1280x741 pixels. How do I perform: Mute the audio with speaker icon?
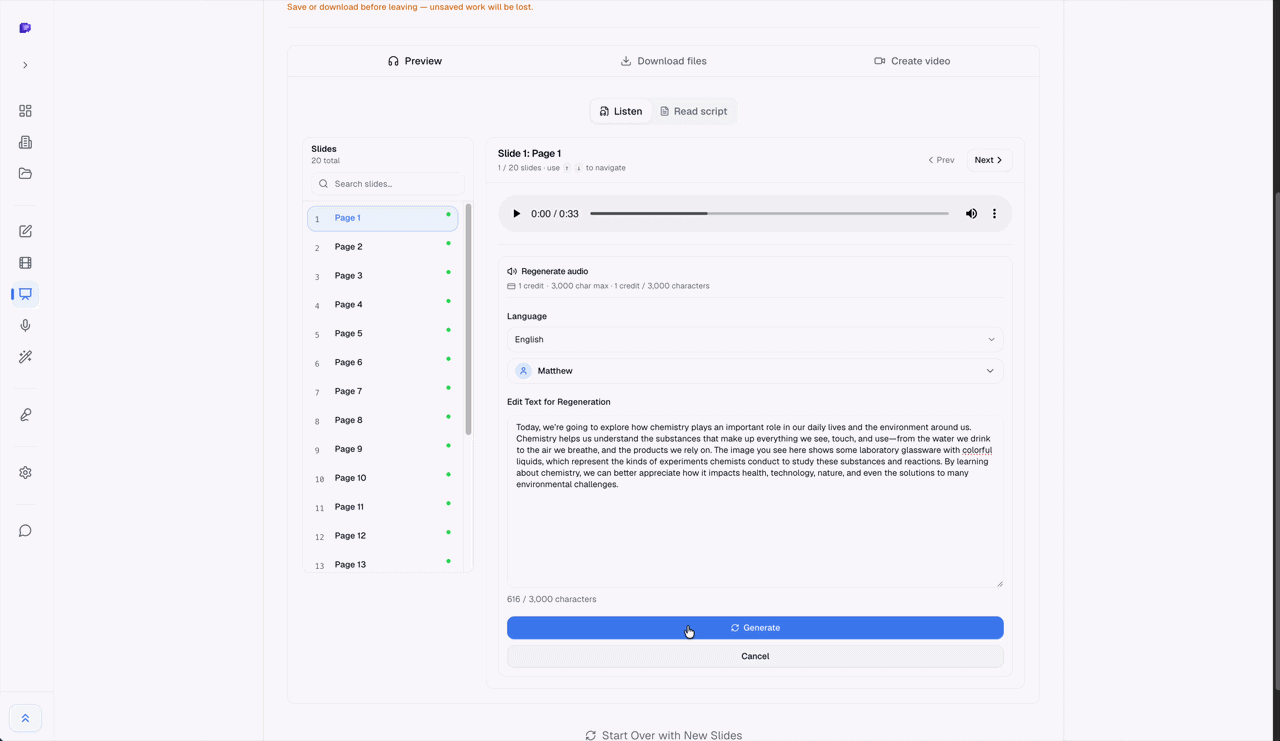(x=971, y=214)
